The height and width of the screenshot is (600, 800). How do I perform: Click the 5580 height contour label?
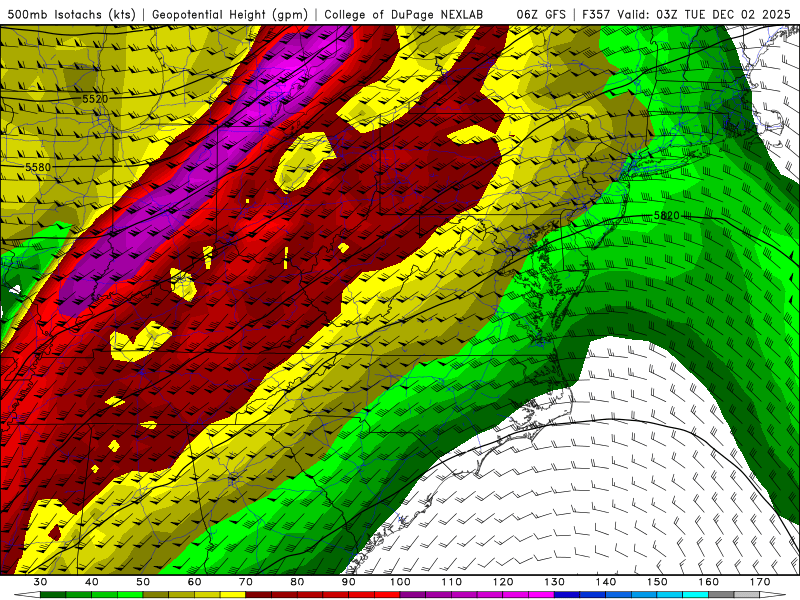pyautogui.click(x=38, y=167)
